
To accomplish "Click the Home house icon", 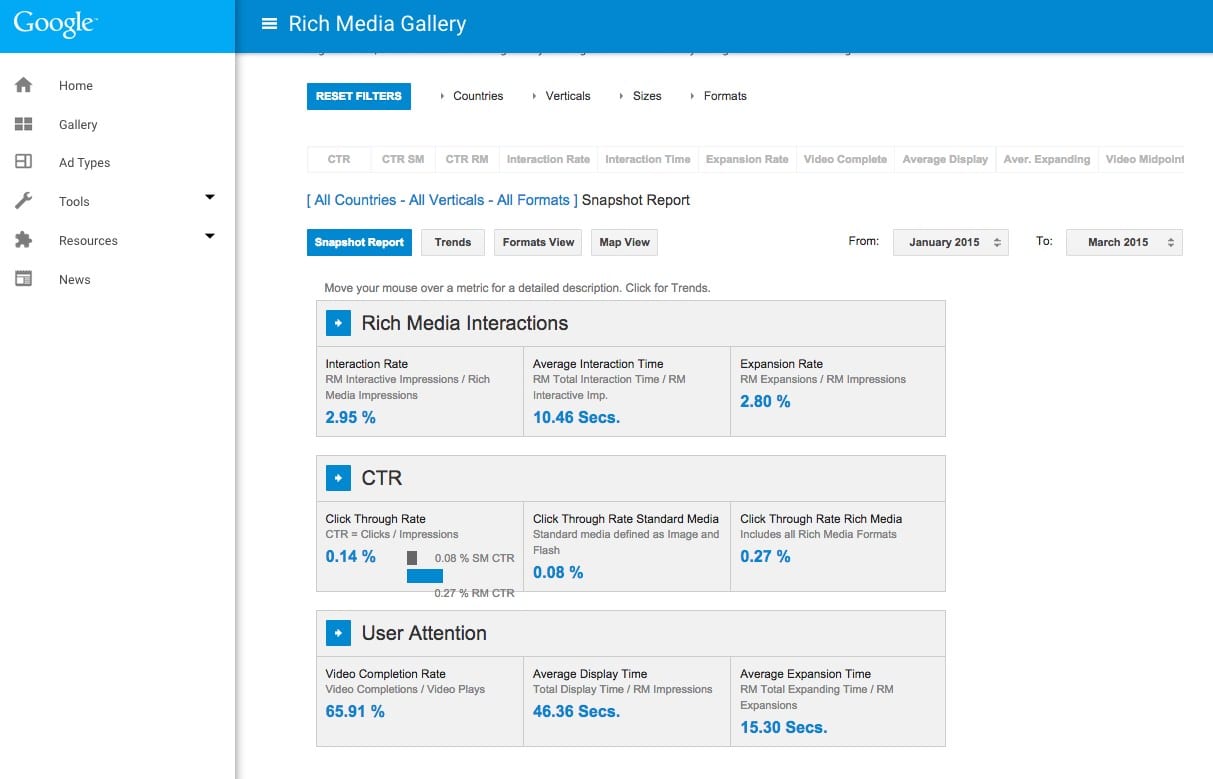I will pyautogui.click(x=24, y=85).
